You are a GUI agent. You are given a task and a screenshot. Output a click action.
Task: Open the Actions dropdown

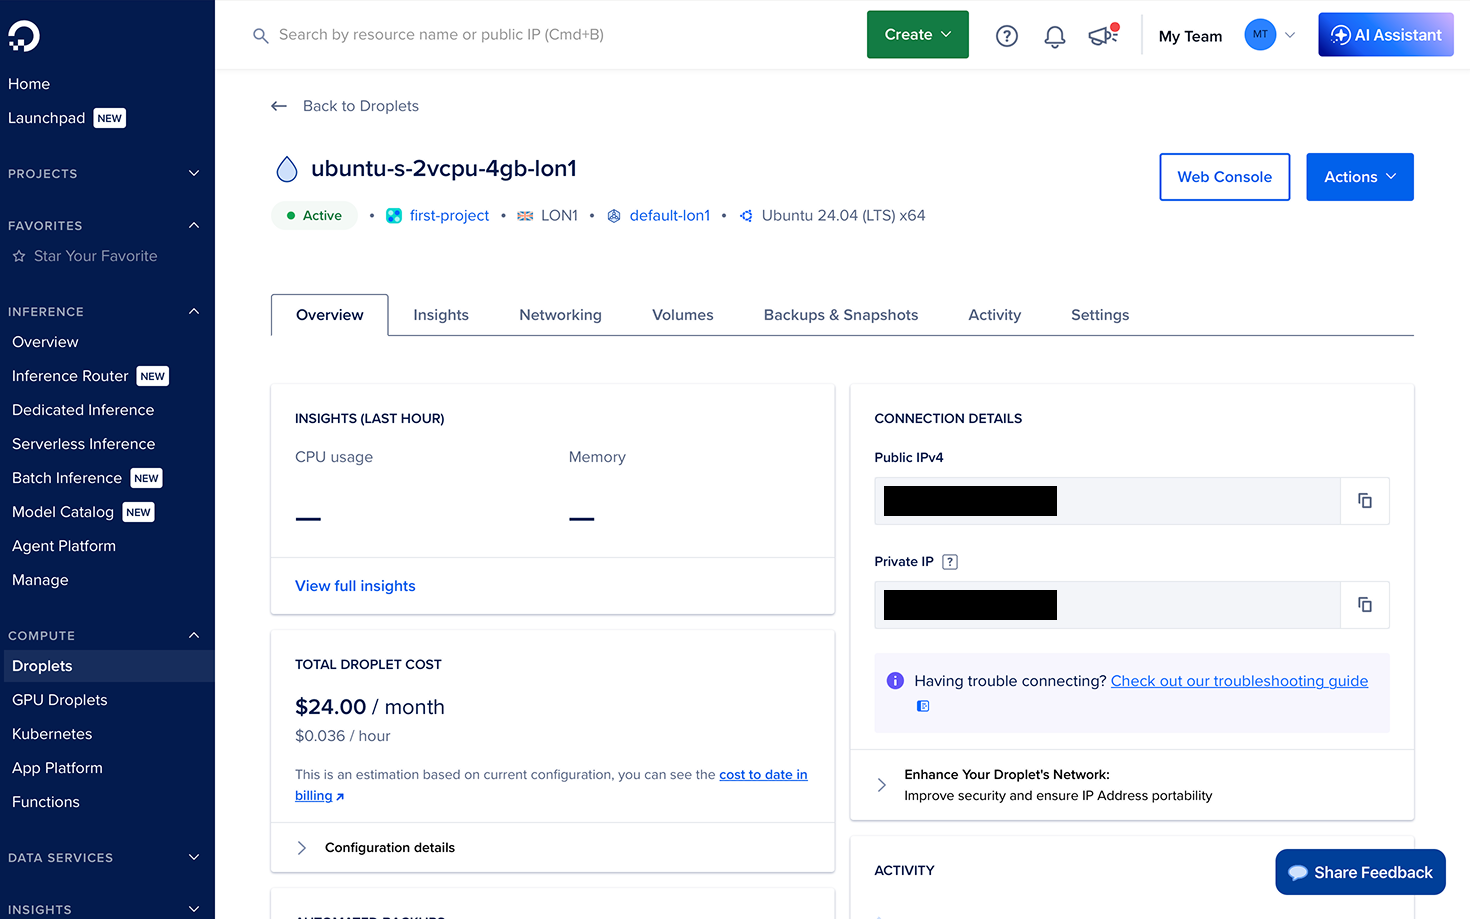click(1360, 177)
